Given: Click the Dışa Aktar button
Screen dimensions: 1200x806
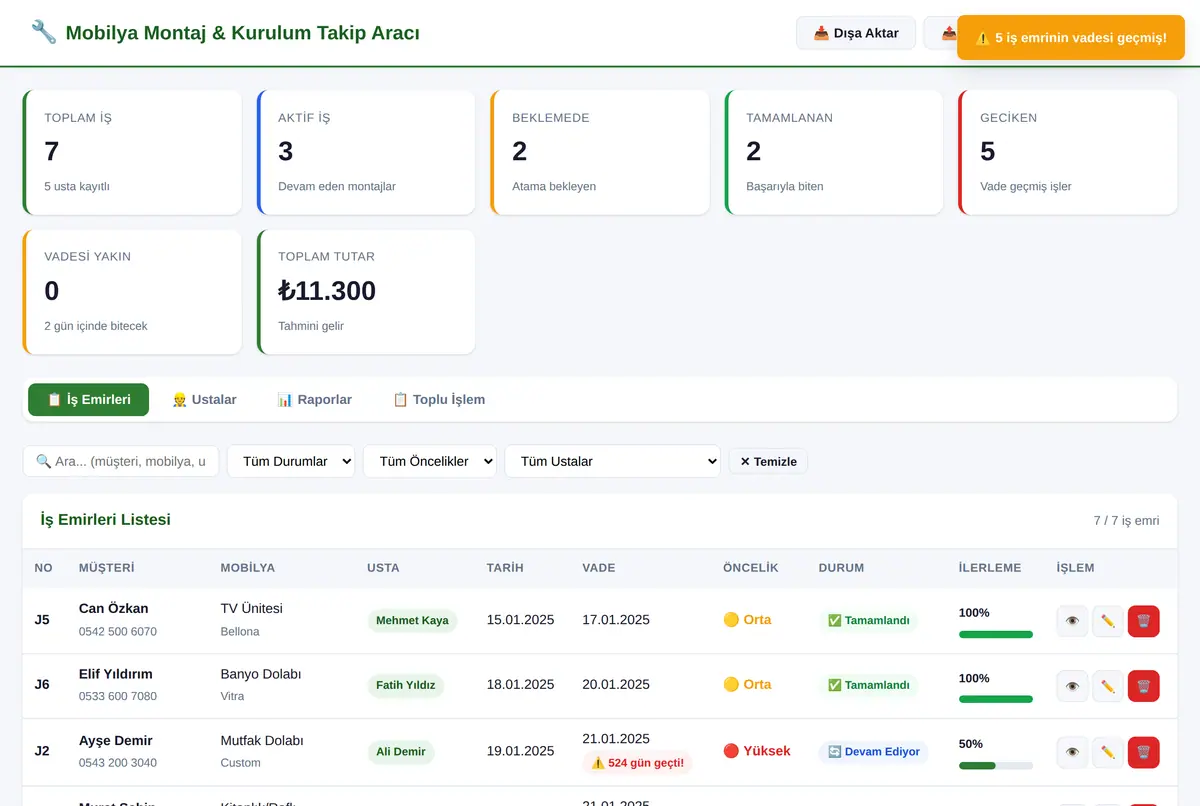Looking at the screenshot, I should tap(856, 33).
